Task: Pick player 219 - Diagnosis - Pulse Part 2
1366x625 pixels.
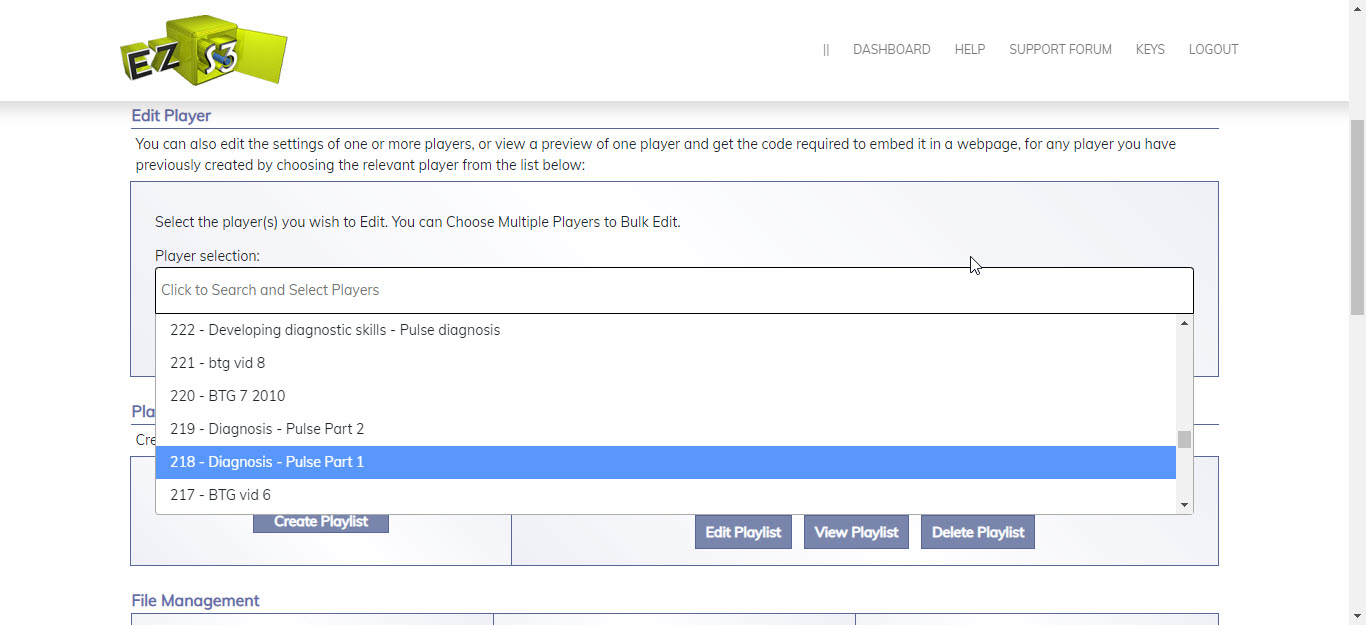Action: coord(666,429)
